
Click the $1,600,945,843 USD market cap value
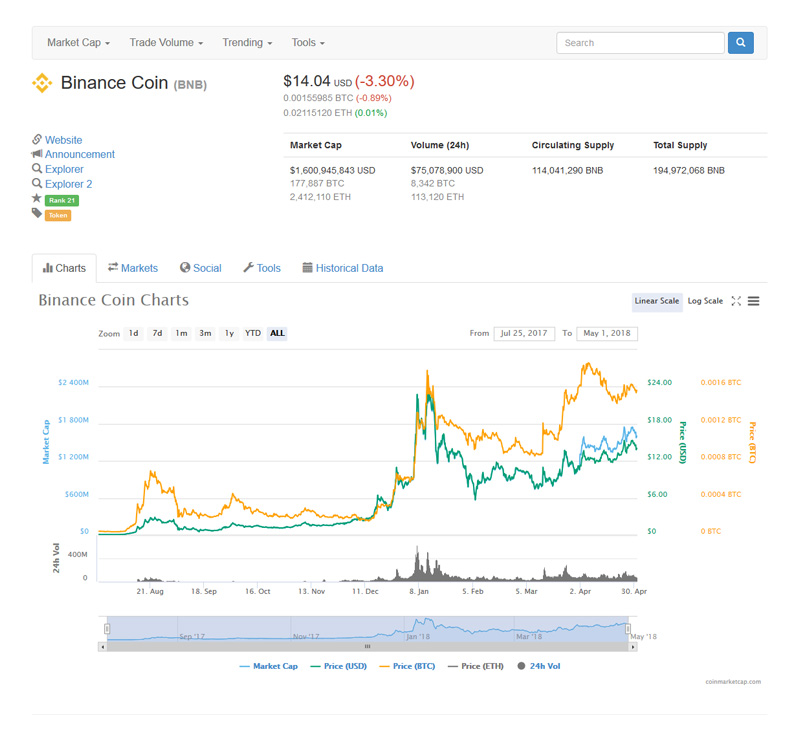tap(332, 171)
